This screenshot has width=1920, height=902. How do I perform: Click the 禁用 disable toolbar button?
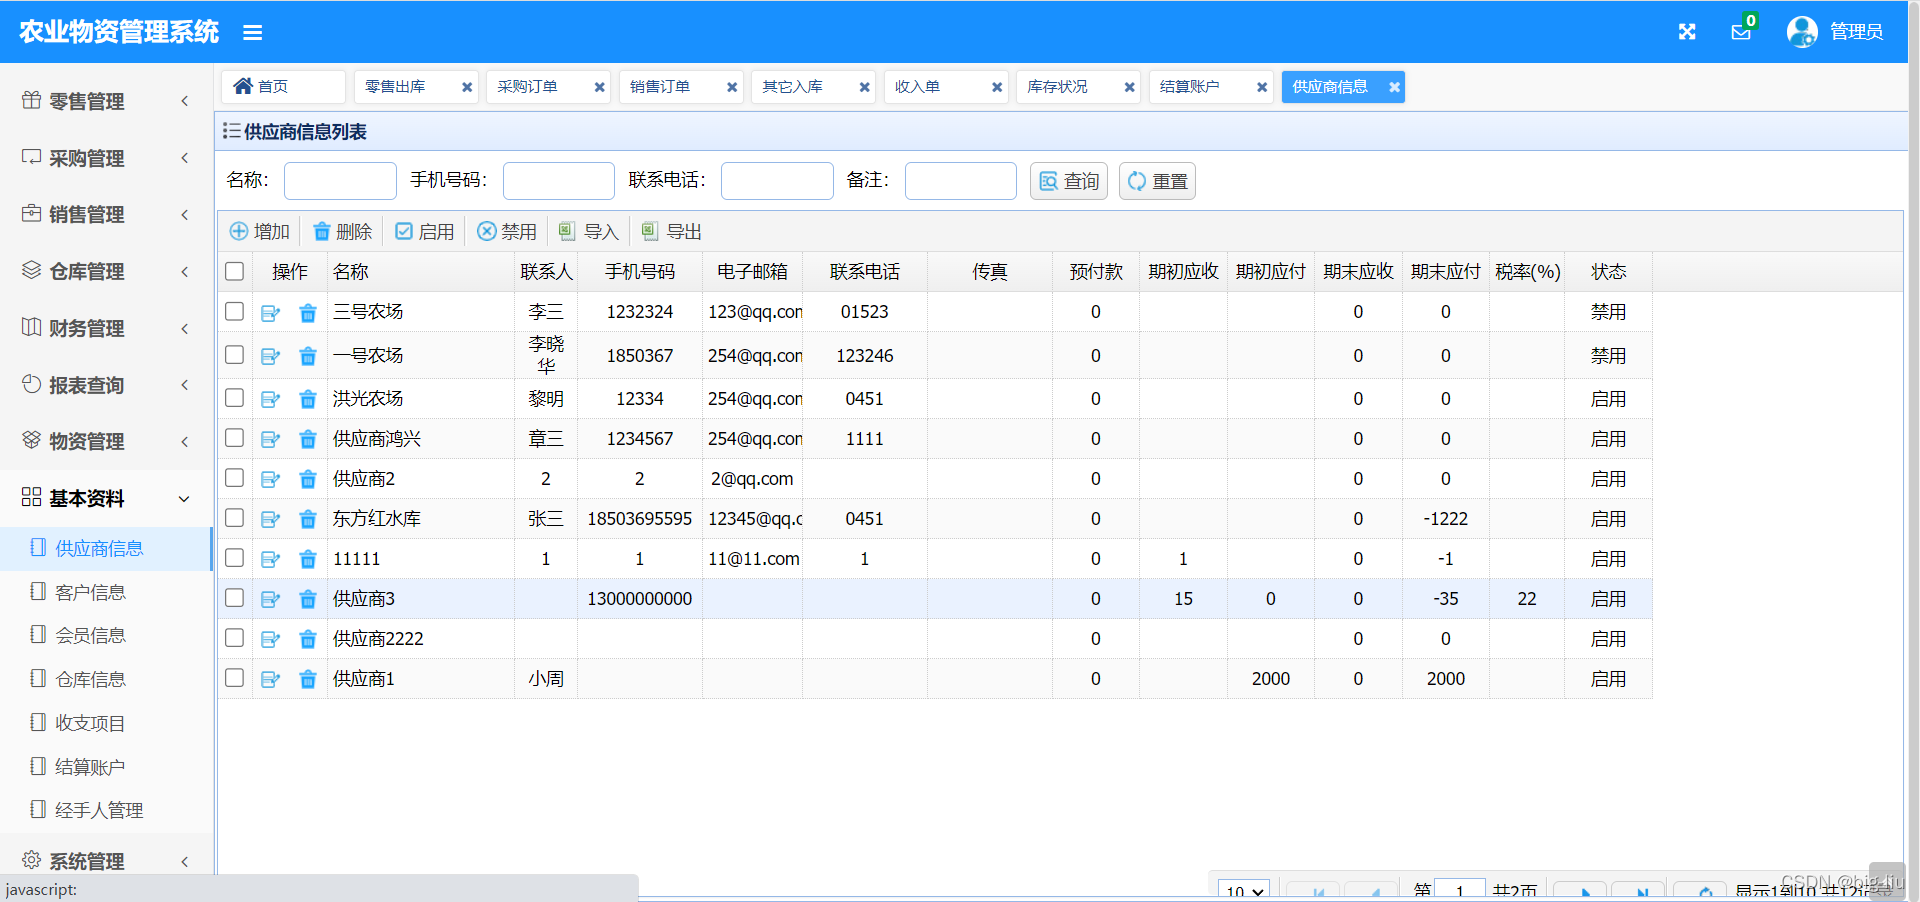click(x=507, y=232)
